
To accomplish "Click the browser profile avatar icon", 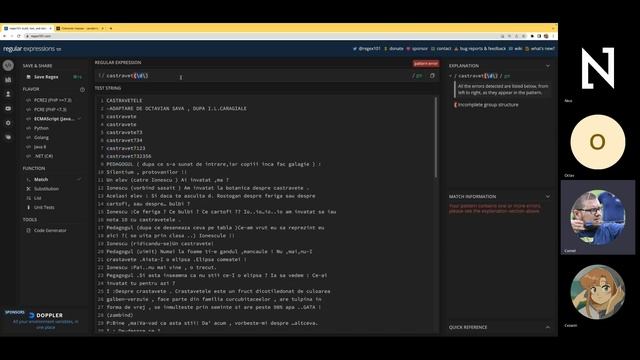I will tap(546, 36).
